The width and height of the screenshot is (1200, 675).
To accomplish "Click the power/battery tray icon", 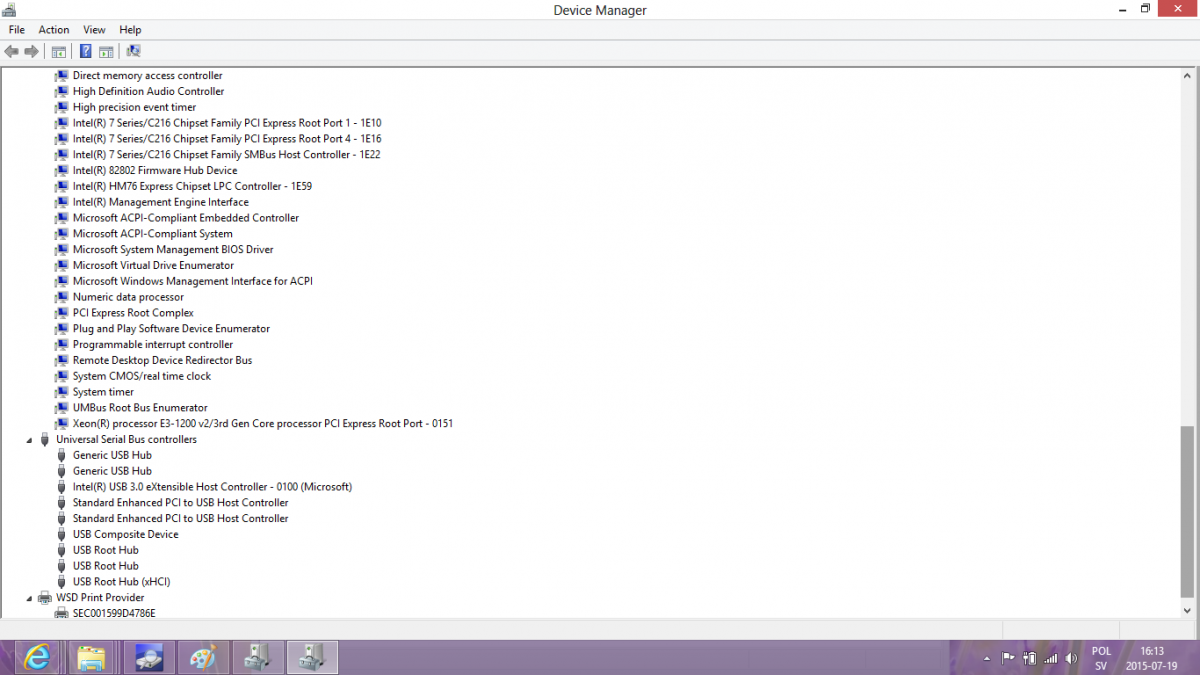I will coord(1029,658).
